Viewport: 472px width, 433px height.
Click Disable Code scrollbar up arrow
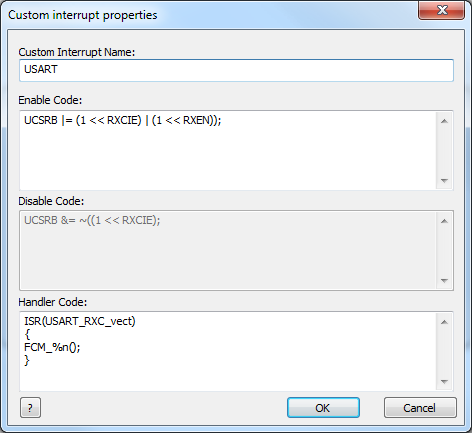(444, 221)
